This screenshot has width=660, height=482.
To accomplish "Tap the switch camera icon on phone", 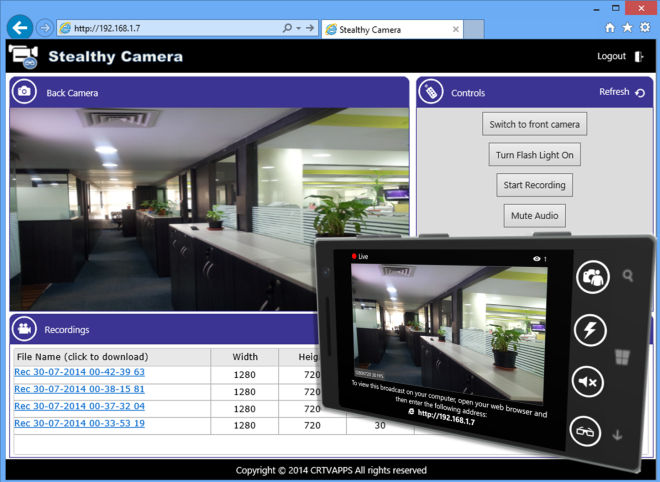I will coord(593,277).
